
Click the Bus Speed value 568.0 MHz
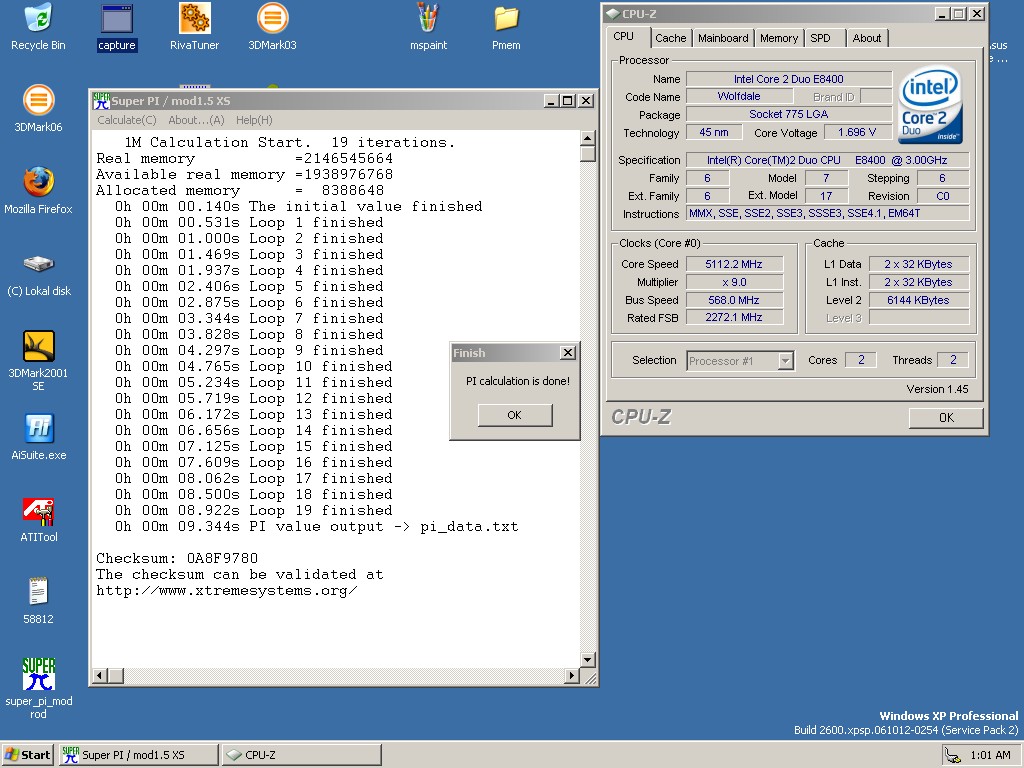pyautogui.click(x=733, y=300)
